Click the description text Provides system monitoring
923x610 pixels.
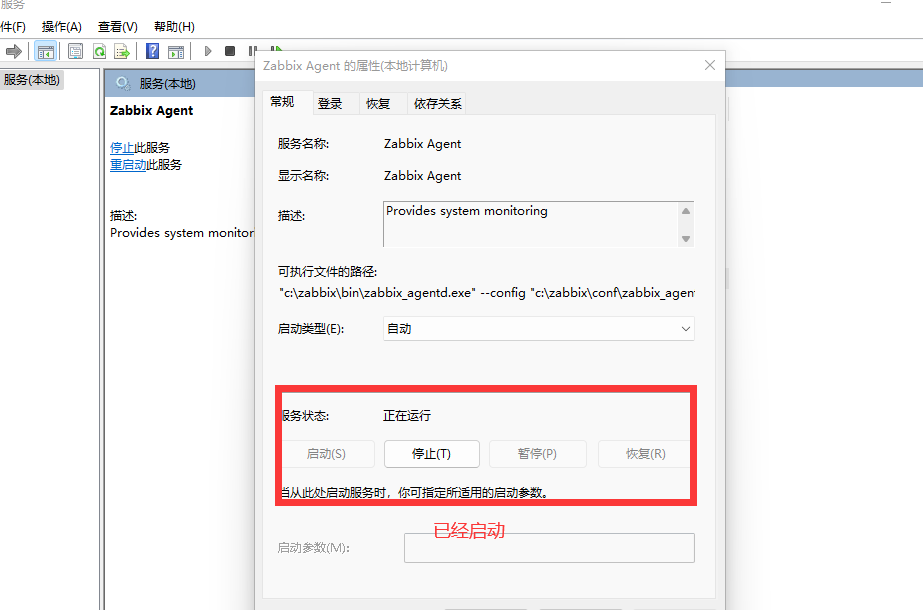click(x=467, y=211)
